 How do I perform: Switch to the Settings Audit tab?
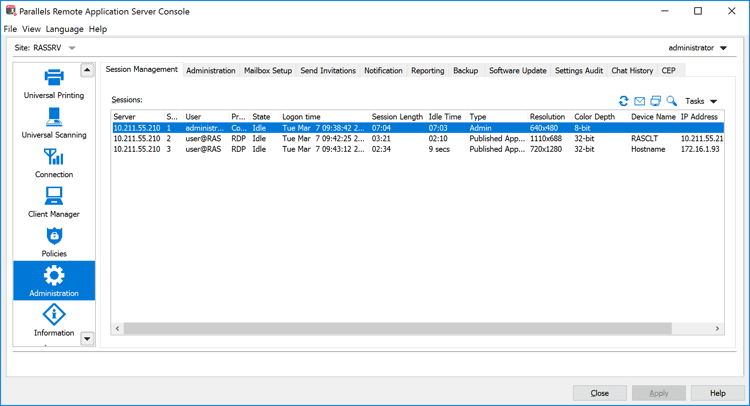click(x=579, y=70)
